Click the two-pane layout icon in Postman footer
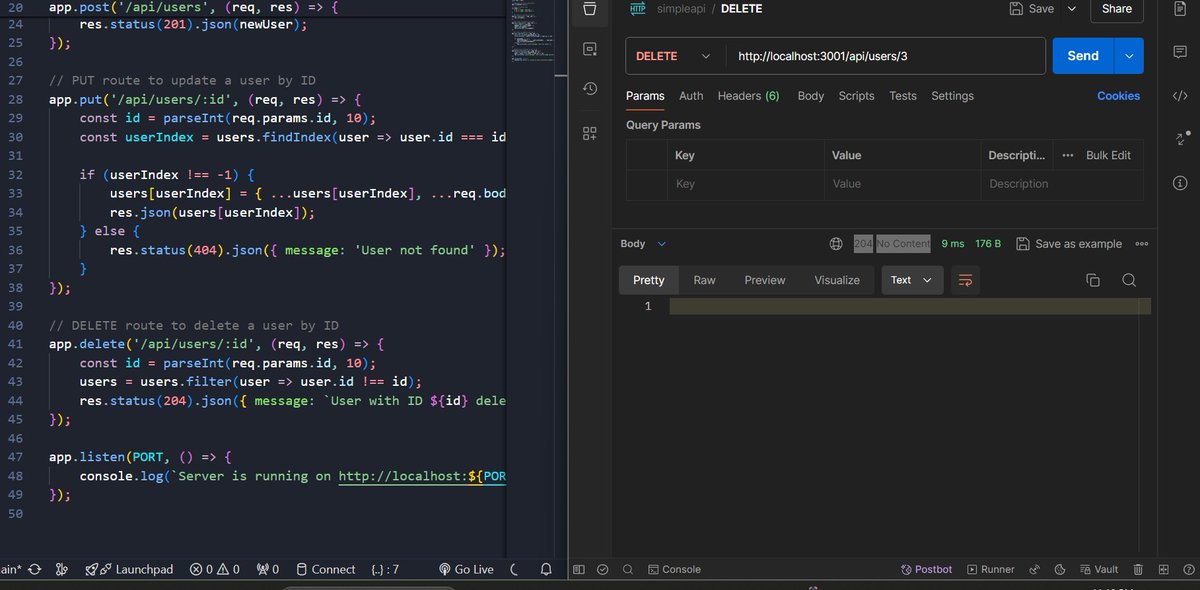The height and width of the screenshot is (590, 1200). point(1163,569)
